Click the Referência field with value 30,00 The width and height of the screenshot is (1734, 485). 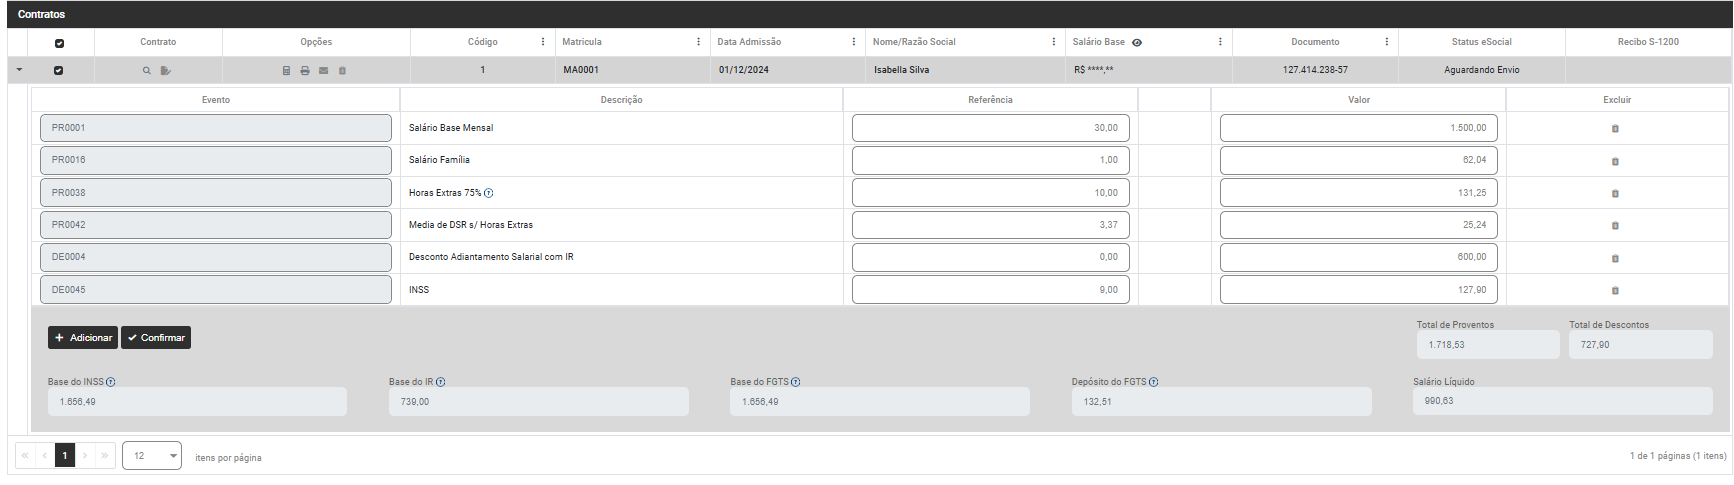991,128
